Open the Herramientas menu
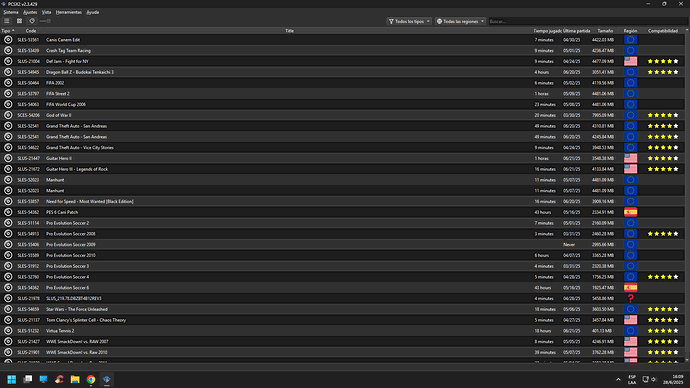This screenshot has width=690, height=388. pyautogui.click(x=69, y=12)
